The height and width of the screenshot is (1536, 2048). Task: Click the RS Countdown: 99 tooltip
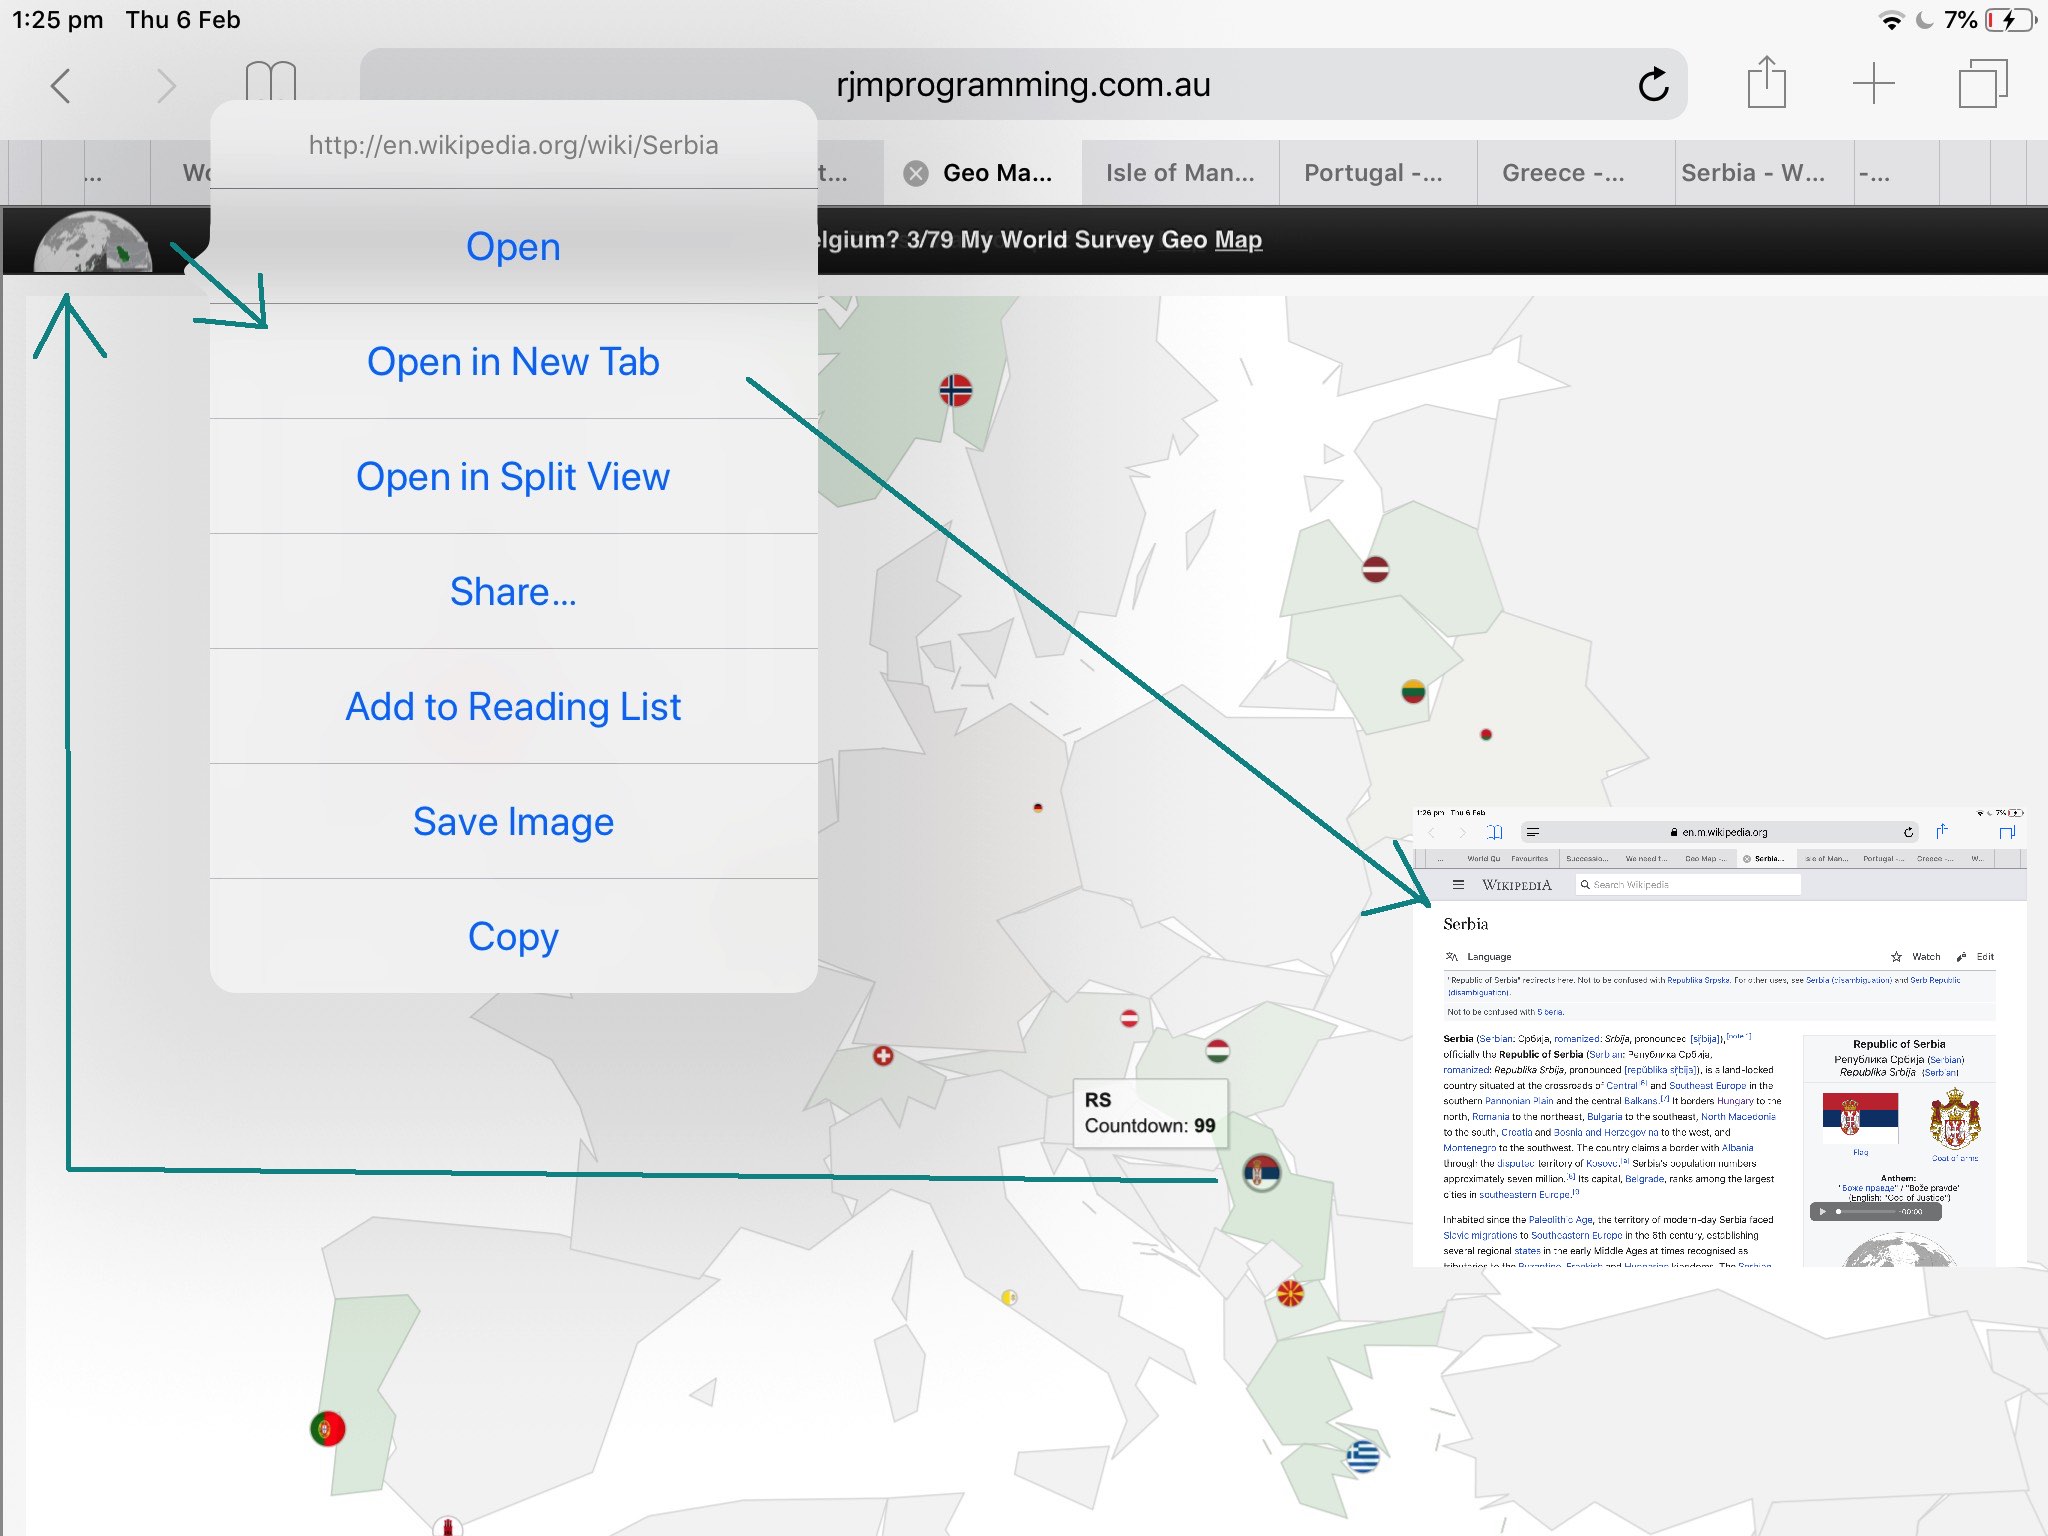pos(1151,1113)
